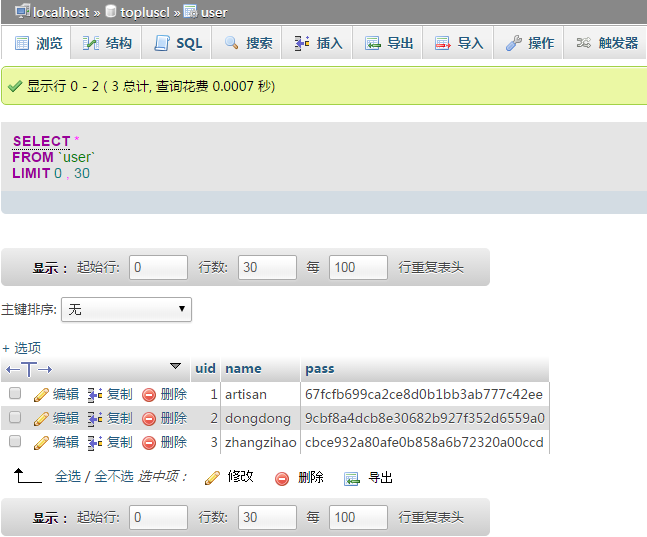Sort by the name column header
This screenshot has width=647, height=537.
[243, 369]
